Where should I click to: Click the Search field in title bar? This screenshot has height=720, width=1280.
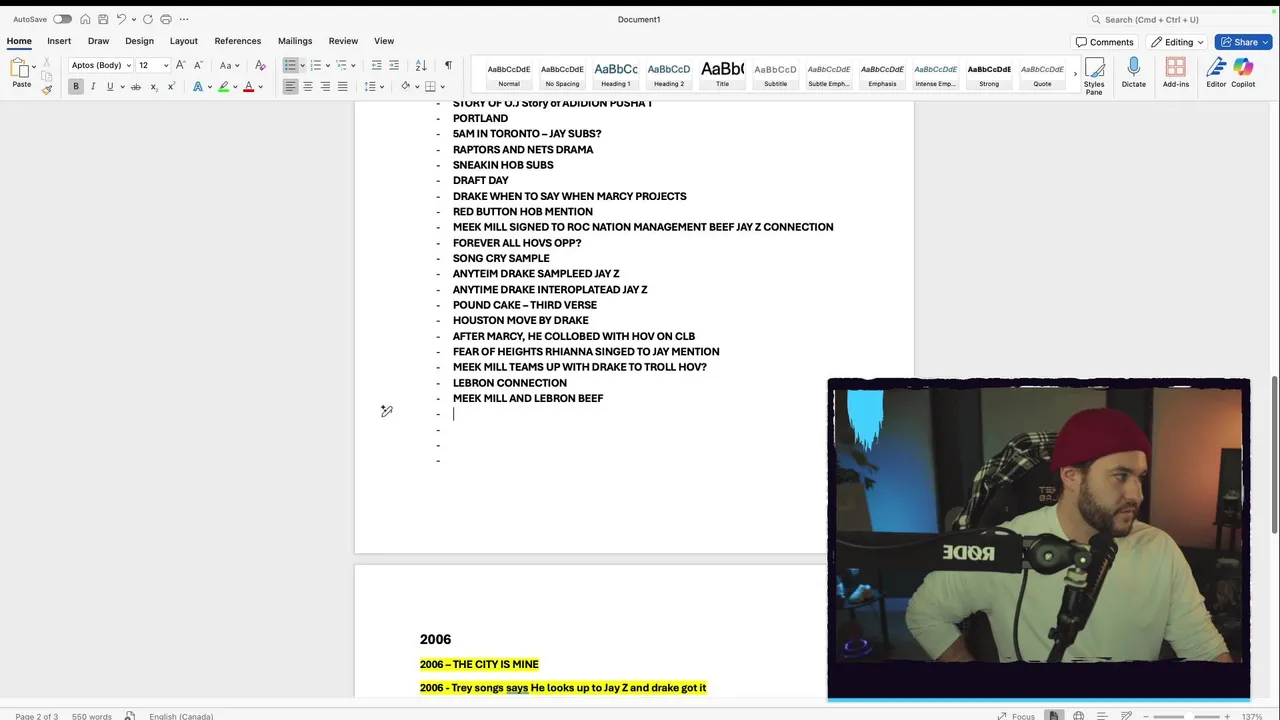pos(1182,19)
